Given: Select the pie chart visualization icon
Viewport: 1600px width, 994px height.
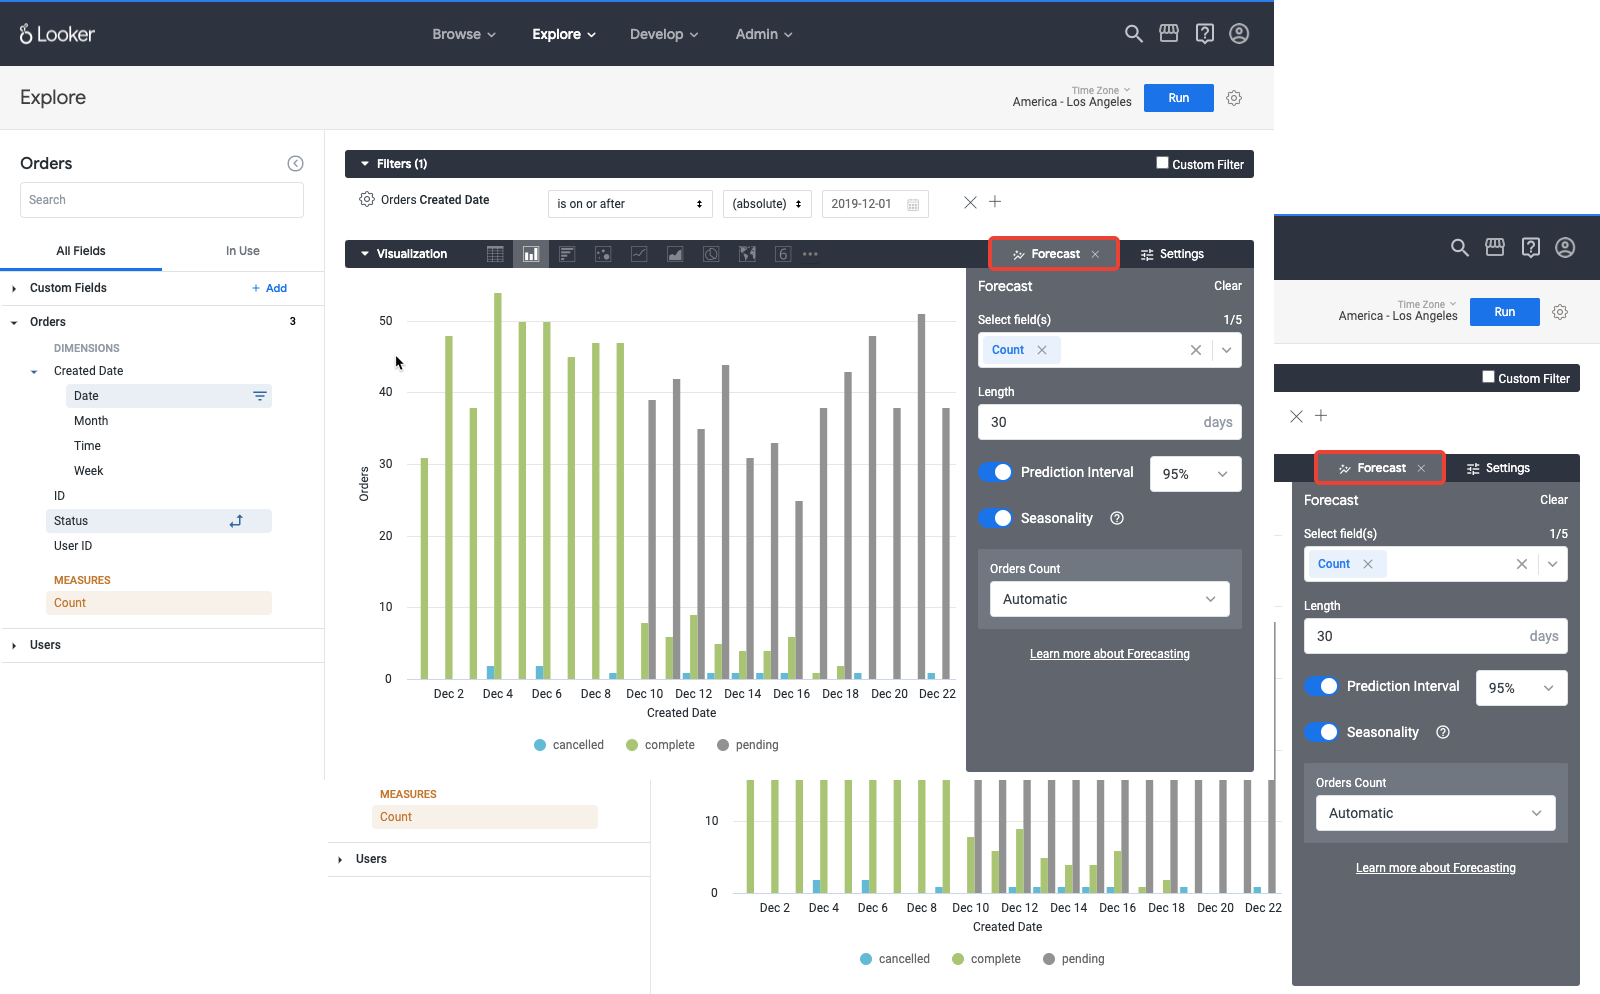Looking at the screenshot, I should point(711,254).
